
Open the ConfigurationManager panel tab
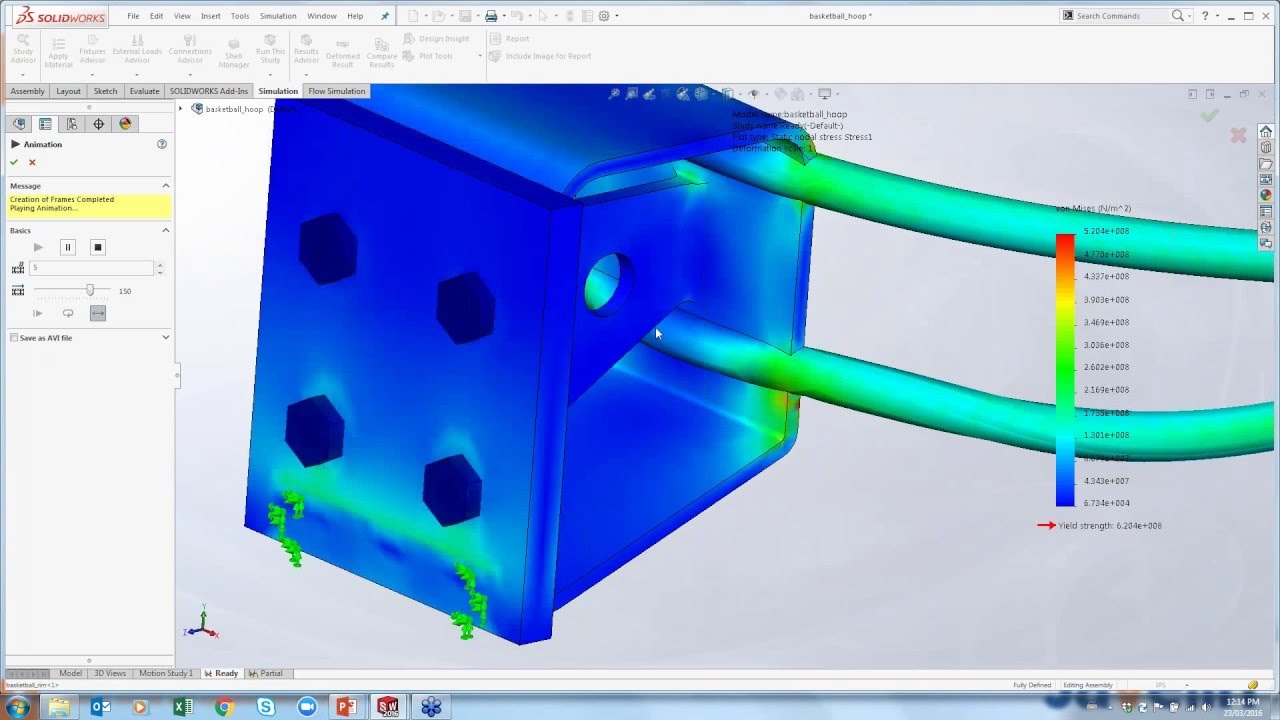click(x=72, y=124)
